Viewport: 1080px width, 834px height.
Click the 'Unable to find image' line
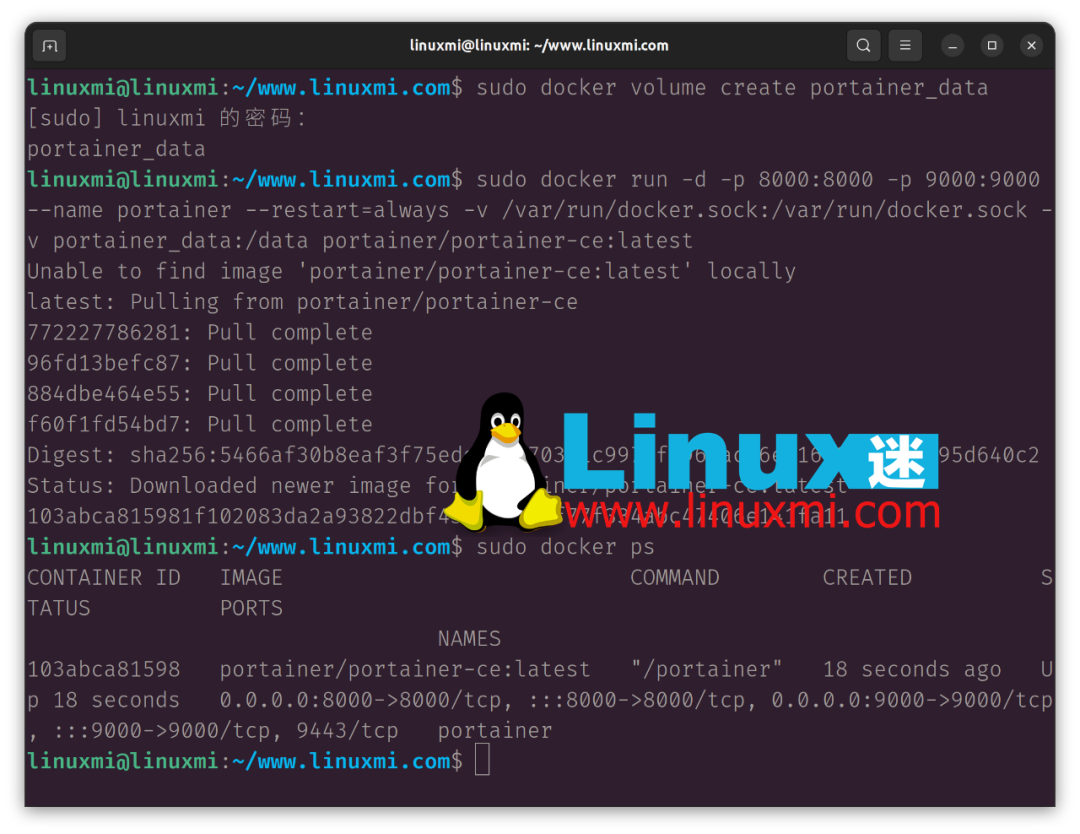[411, 271]
